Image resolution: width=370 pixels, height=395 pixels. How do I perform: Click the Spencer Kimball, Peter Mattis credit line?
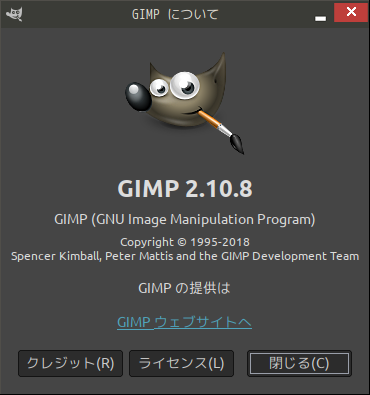pyautogui.click(x=185, y=256)
